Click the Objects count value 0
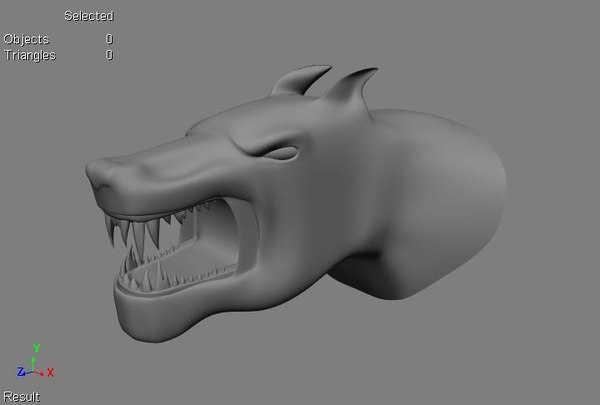This screenshot has width=600, height=405. [109, 39]
